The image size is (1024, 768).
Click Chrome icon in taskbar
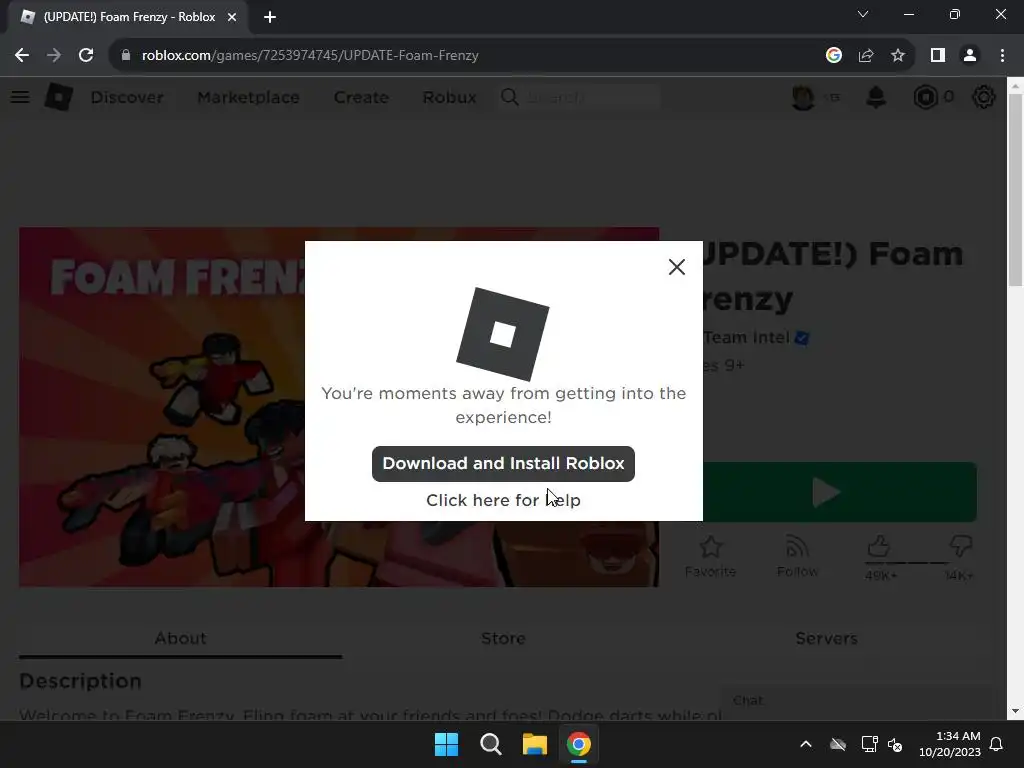pyautogui.click(x=579, y=744)
